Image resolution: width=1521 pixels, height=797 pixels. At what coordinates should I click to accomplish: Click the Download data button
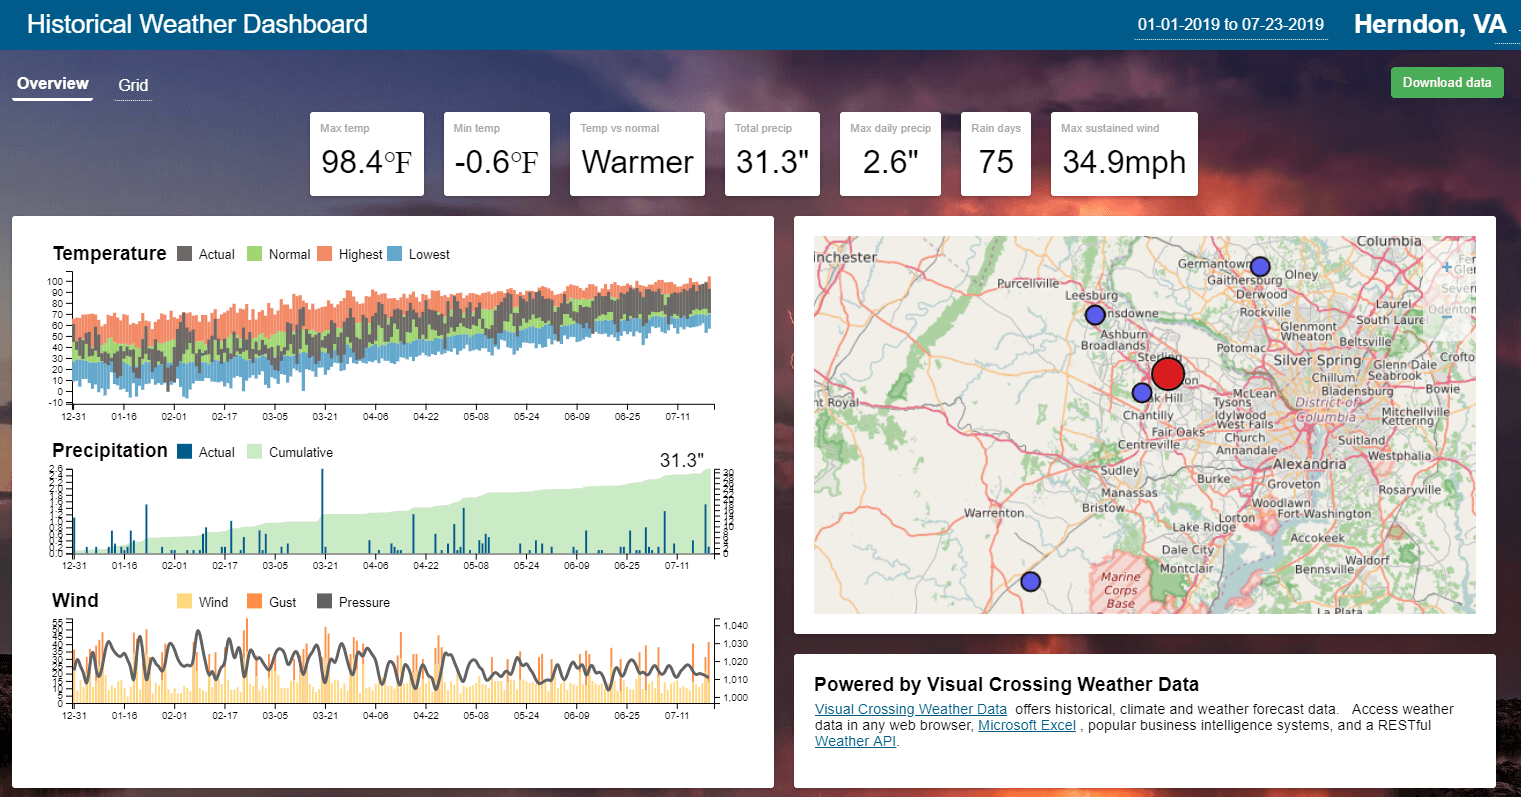click(1446, 82)
